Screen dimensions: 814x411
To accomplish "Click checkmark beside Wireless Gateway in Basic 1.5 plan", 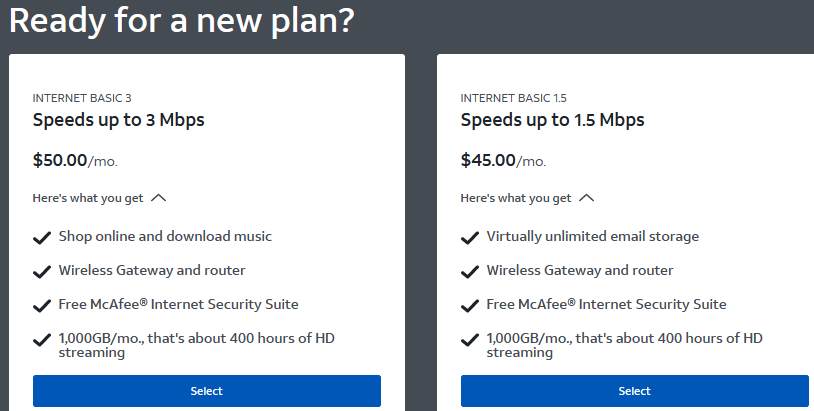I will point(470,271).
